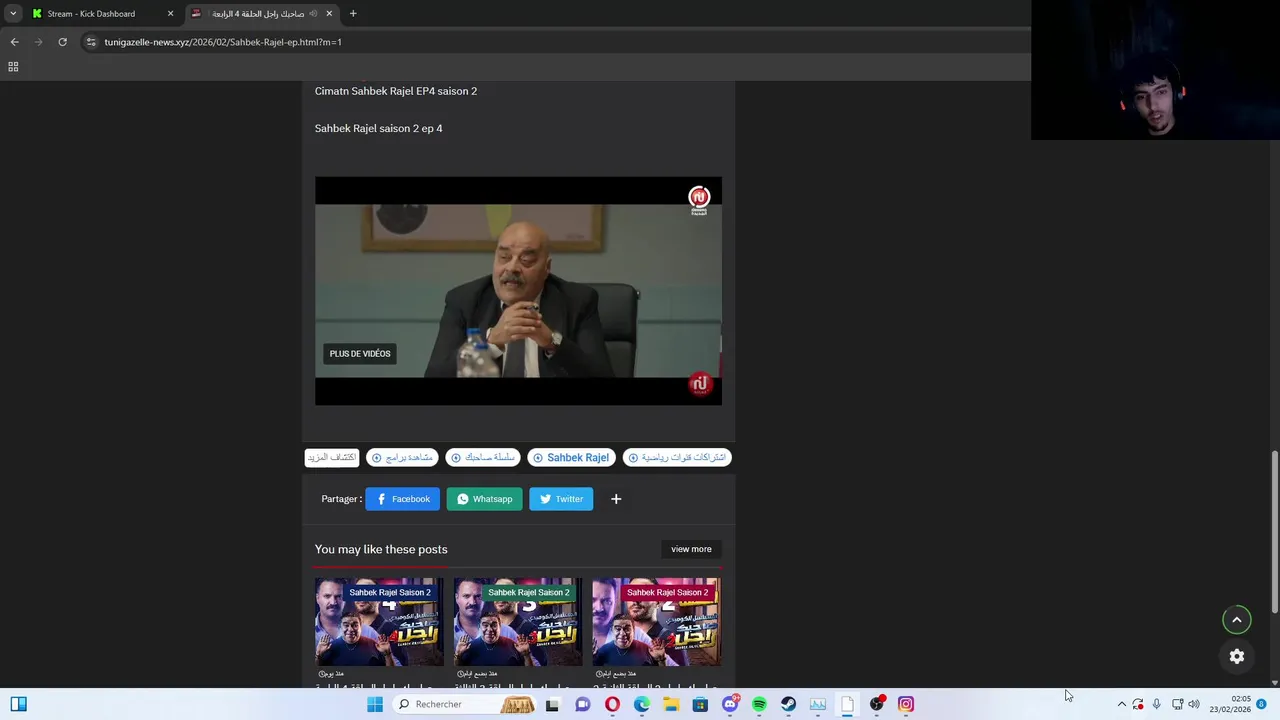1280x720 pixels.
Task: Click the اكتشاف المزيد tag
Action: point(332,458)
